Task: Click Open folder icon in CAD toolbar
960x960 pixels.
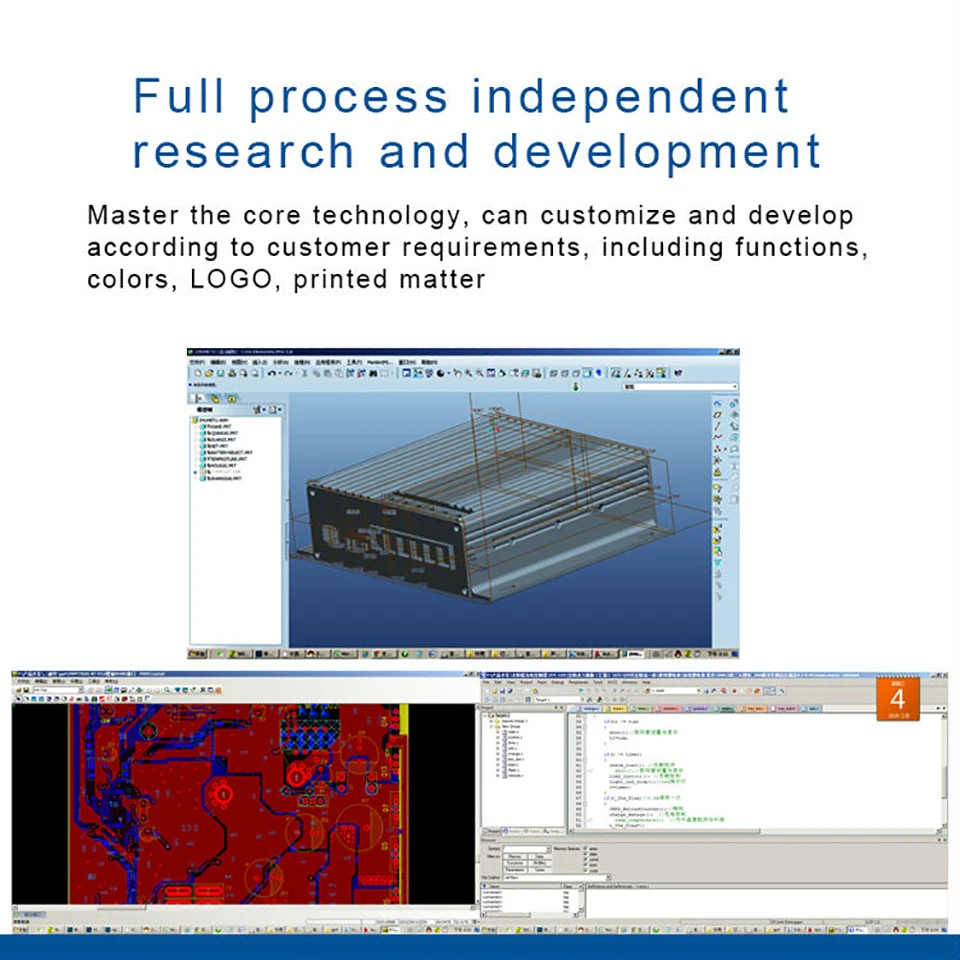Action: pos(209,373)
